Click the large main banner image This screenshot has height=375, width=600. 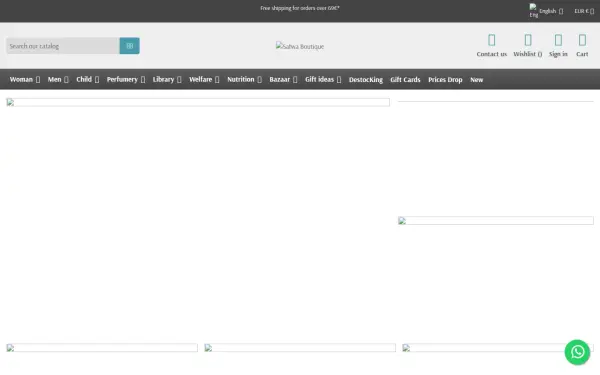tap(198, 102)
